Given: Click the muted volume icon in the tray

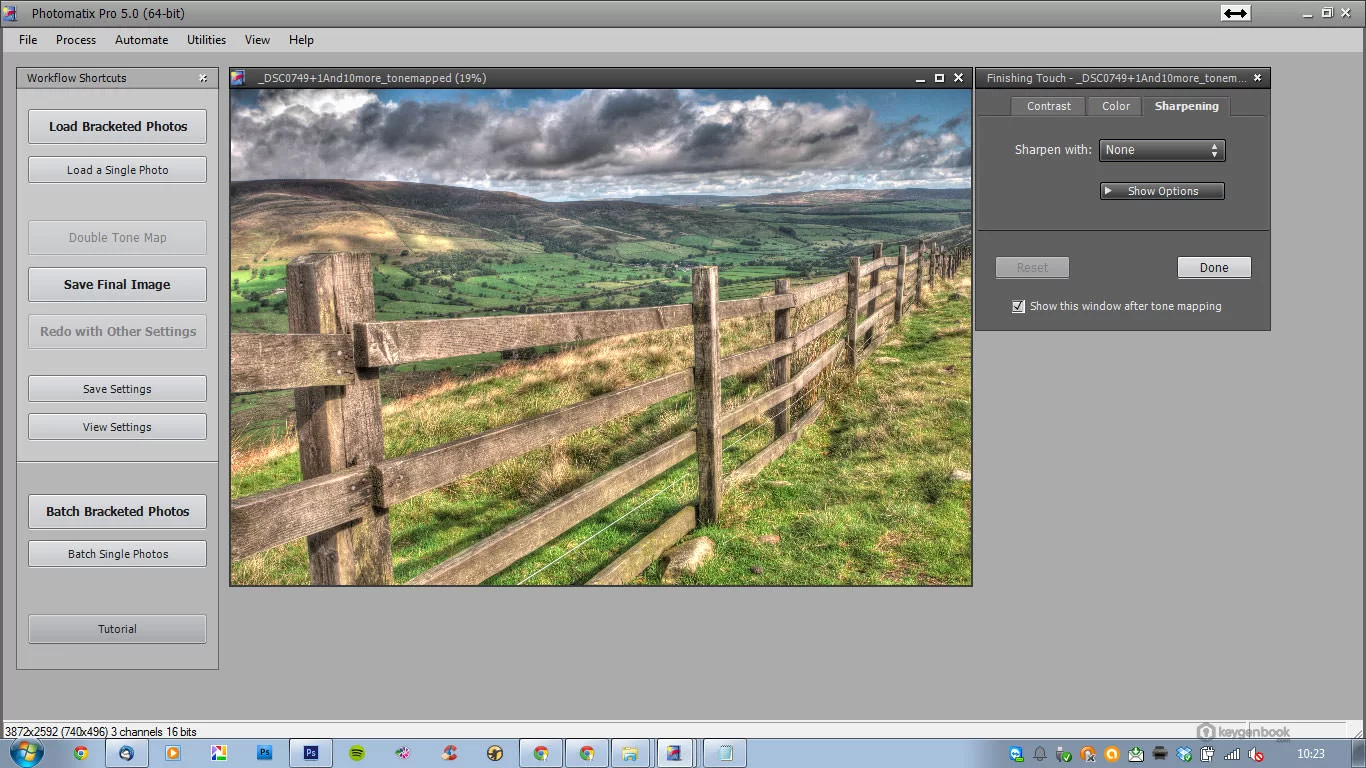Looking at the screenshot, I should [1256, 755].
